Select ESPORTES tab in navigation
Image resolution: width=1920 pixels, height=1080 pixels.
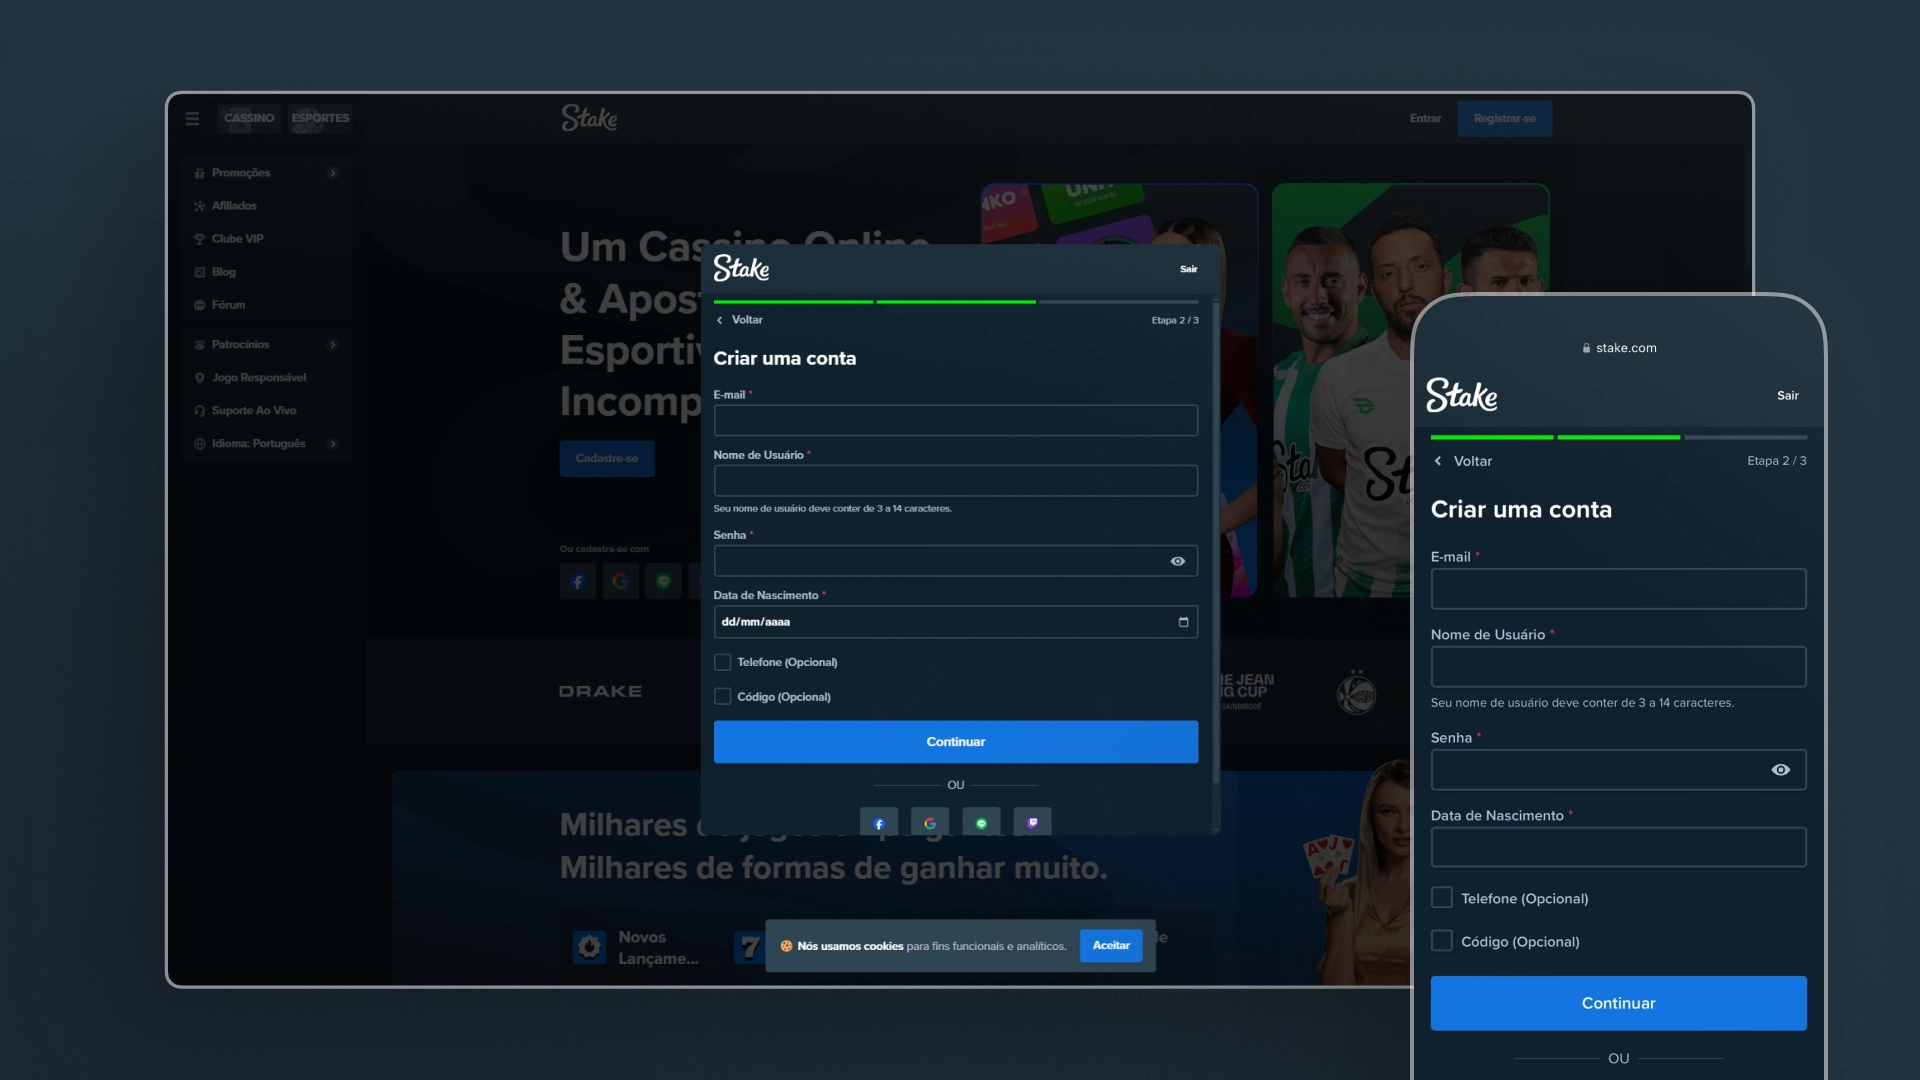pyautogui.click(x=320, y=117)
